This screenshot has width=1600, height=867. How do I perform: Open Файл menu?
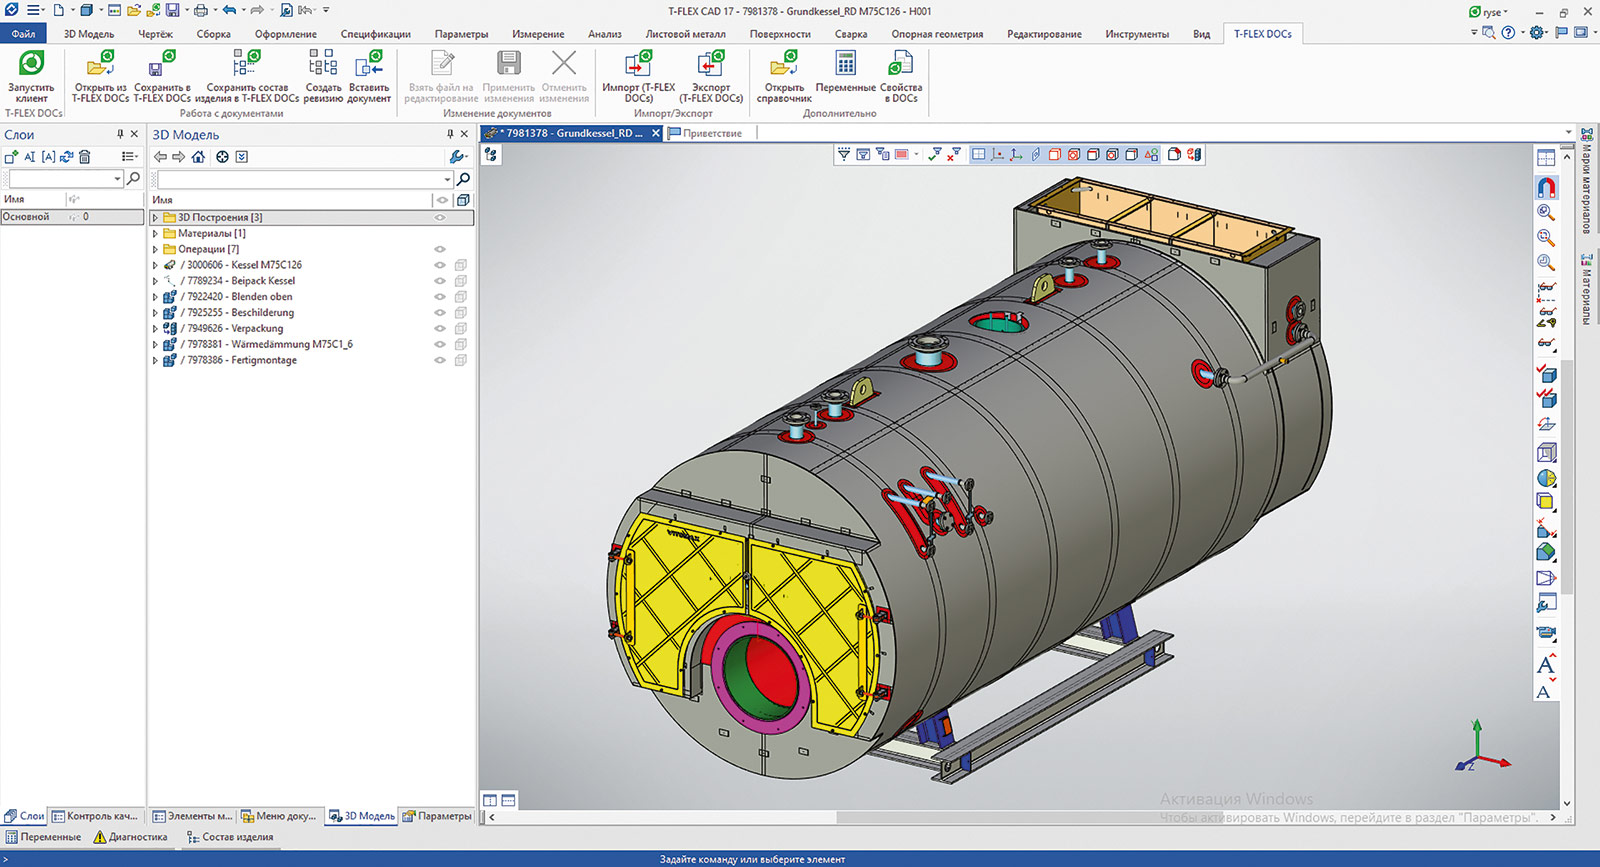click(23, 34)
